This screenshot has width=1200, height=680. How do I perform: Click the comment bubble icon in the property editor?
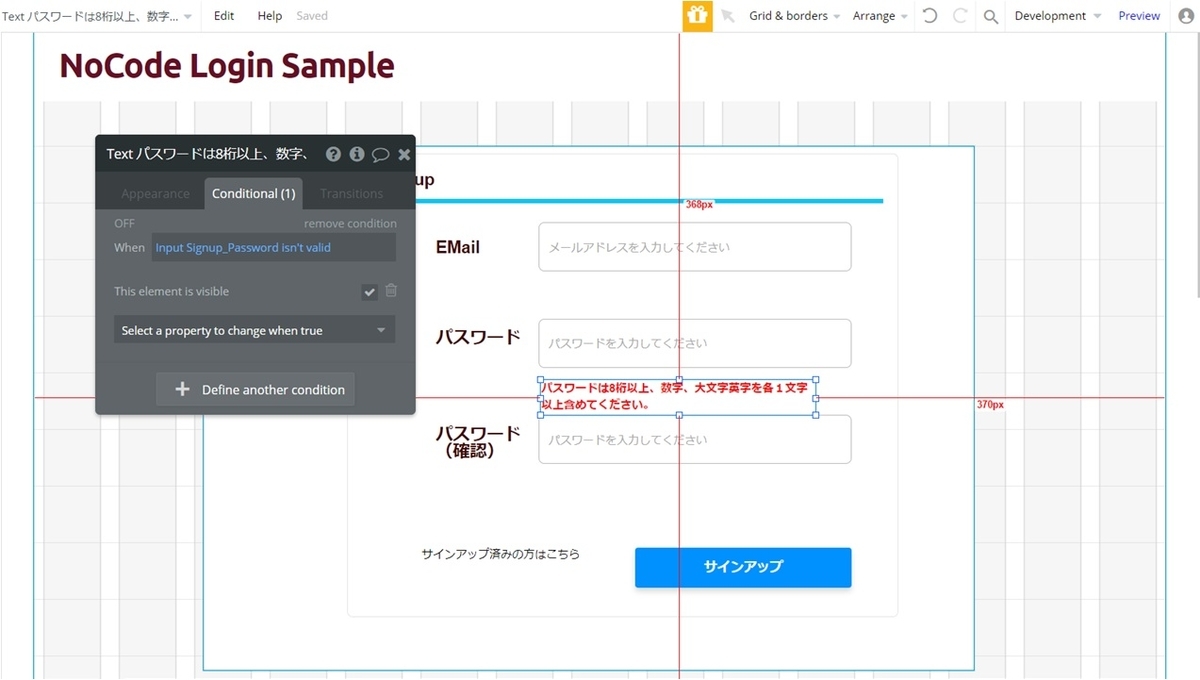click(380, 153)
